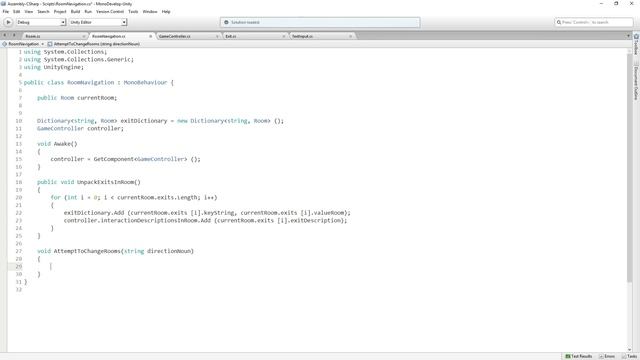640x360 pixels.
Task: Close the RoomNavigation.cs tab
Action: click(x=150, y=36)
